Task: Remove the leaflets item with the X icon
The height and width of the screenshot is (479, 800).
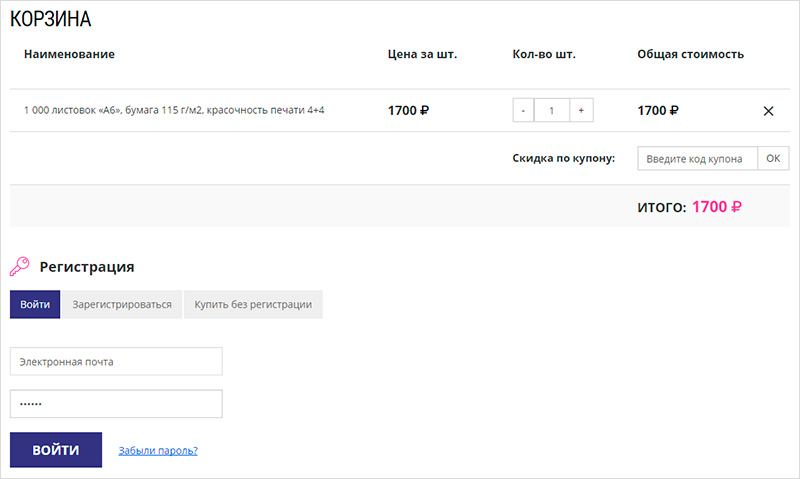Action: pos(768,111)
